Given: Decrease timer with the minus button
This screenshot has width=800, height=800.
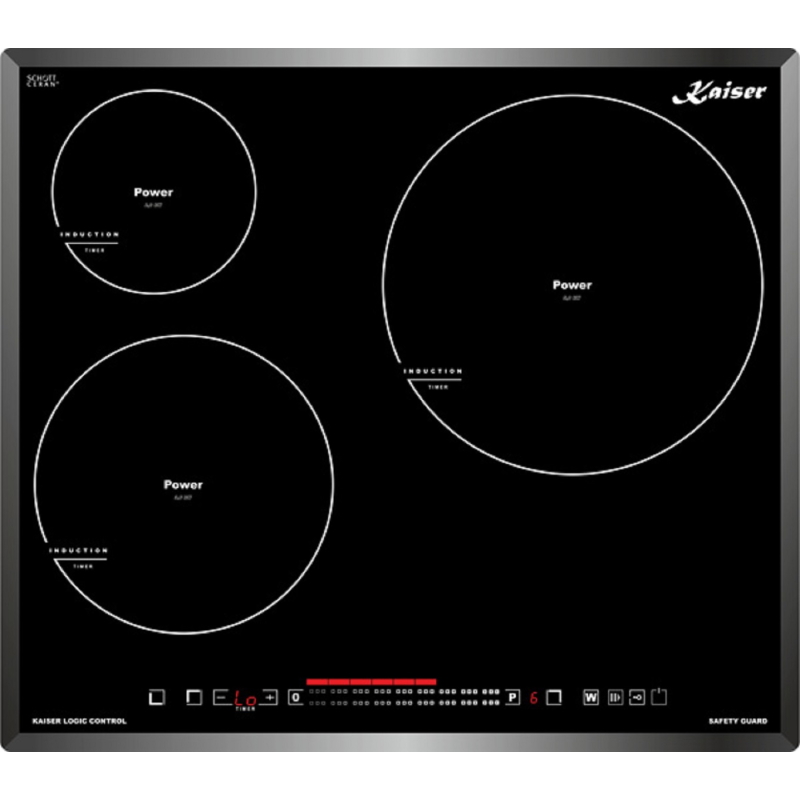Looking at the screenshot, I should (221, 697).
